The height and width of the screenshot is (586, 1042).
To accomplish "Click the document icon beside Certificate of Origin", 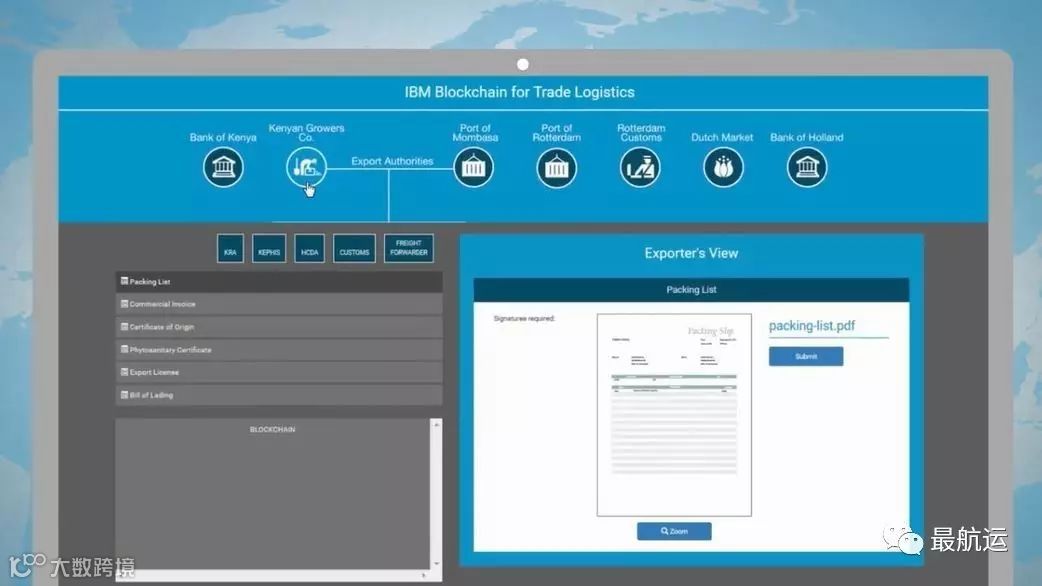I will tap(124, 326).
